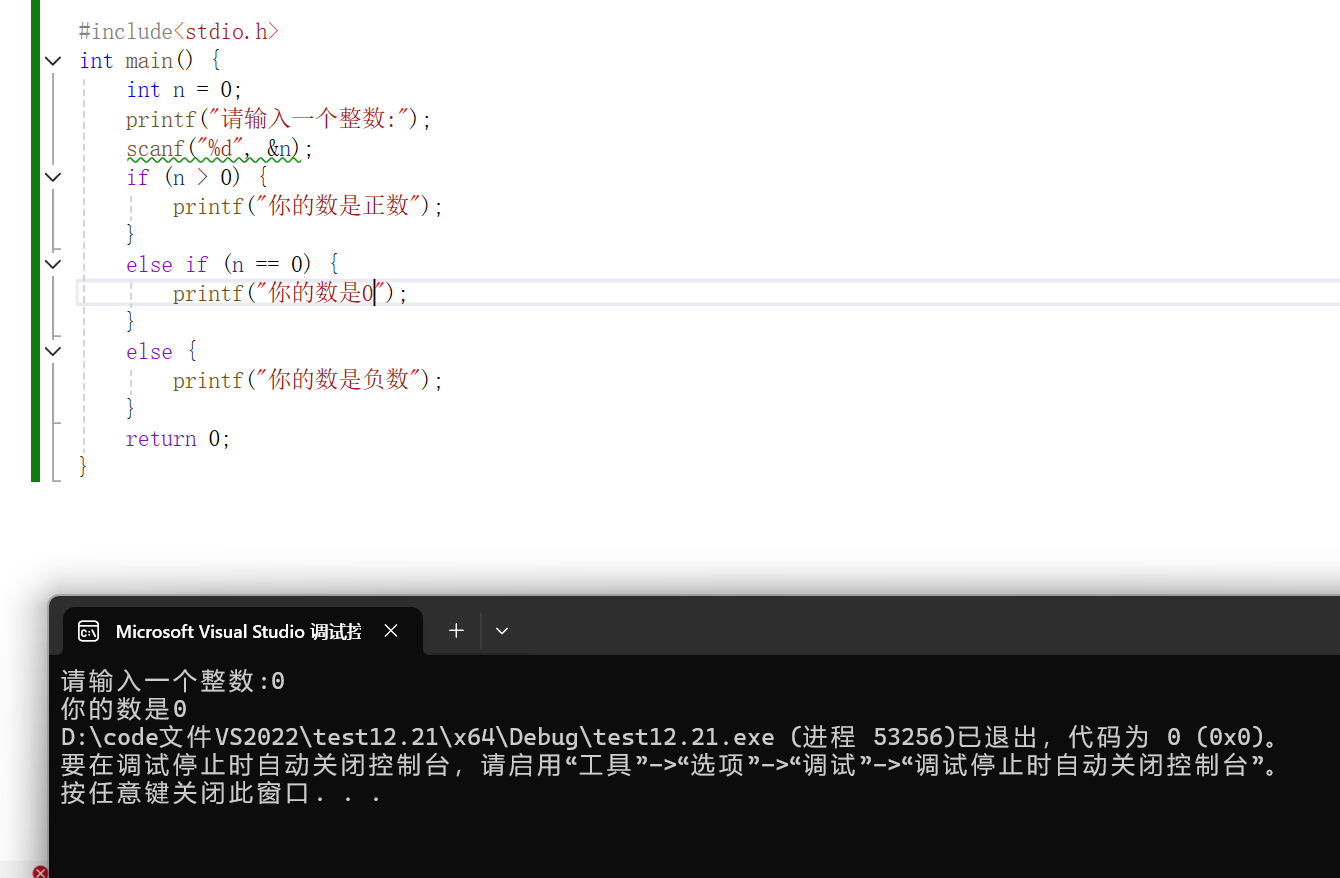This screenshot has height=878, width=1340.
Task: Click the printf("你的数是正数") statement
Action: (308, 206)
